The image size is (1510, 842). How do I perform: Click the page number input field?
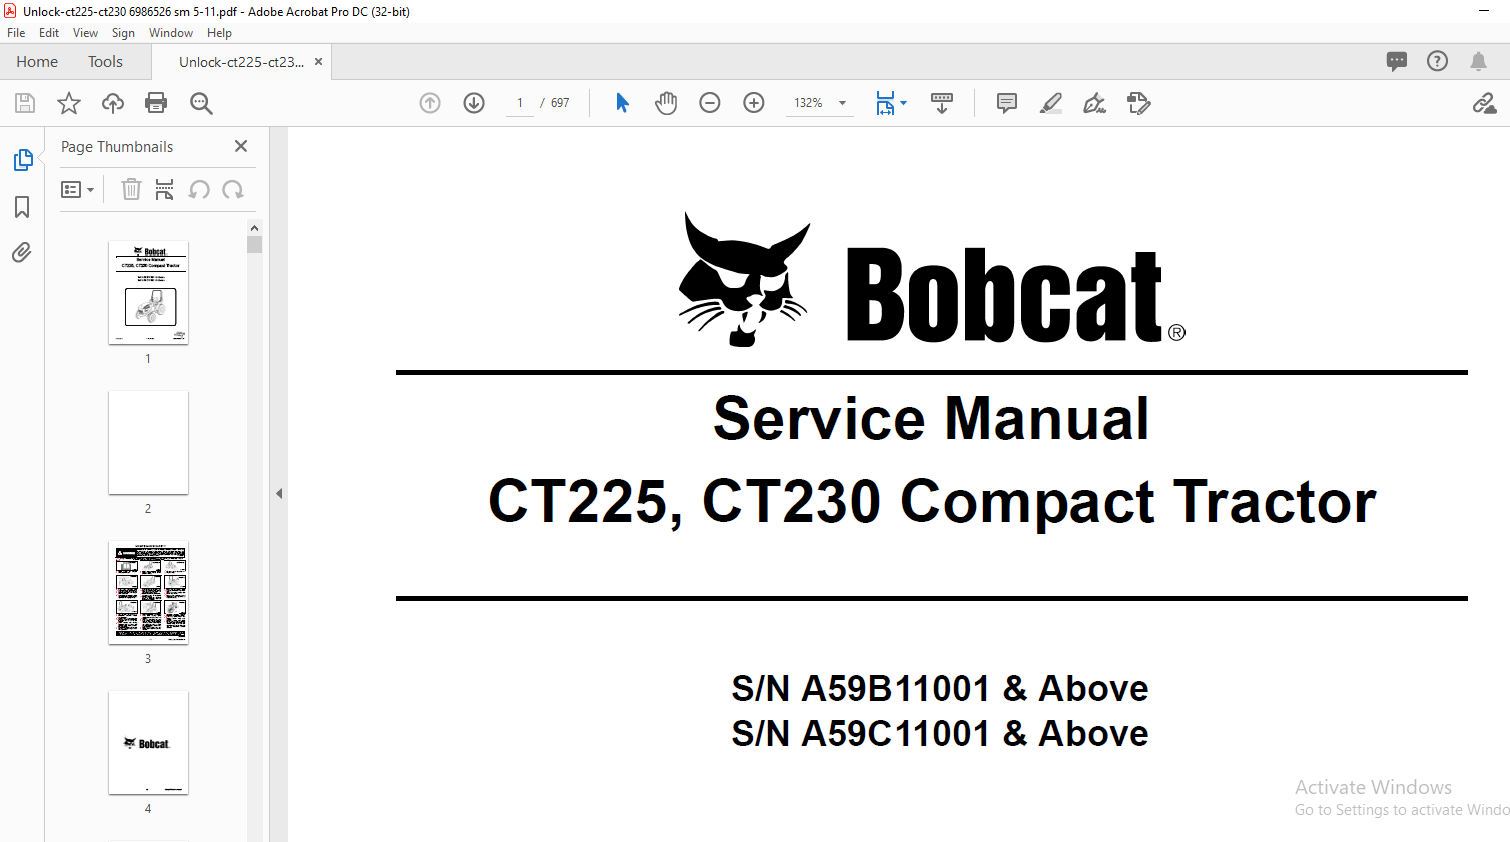pos(520,103)
